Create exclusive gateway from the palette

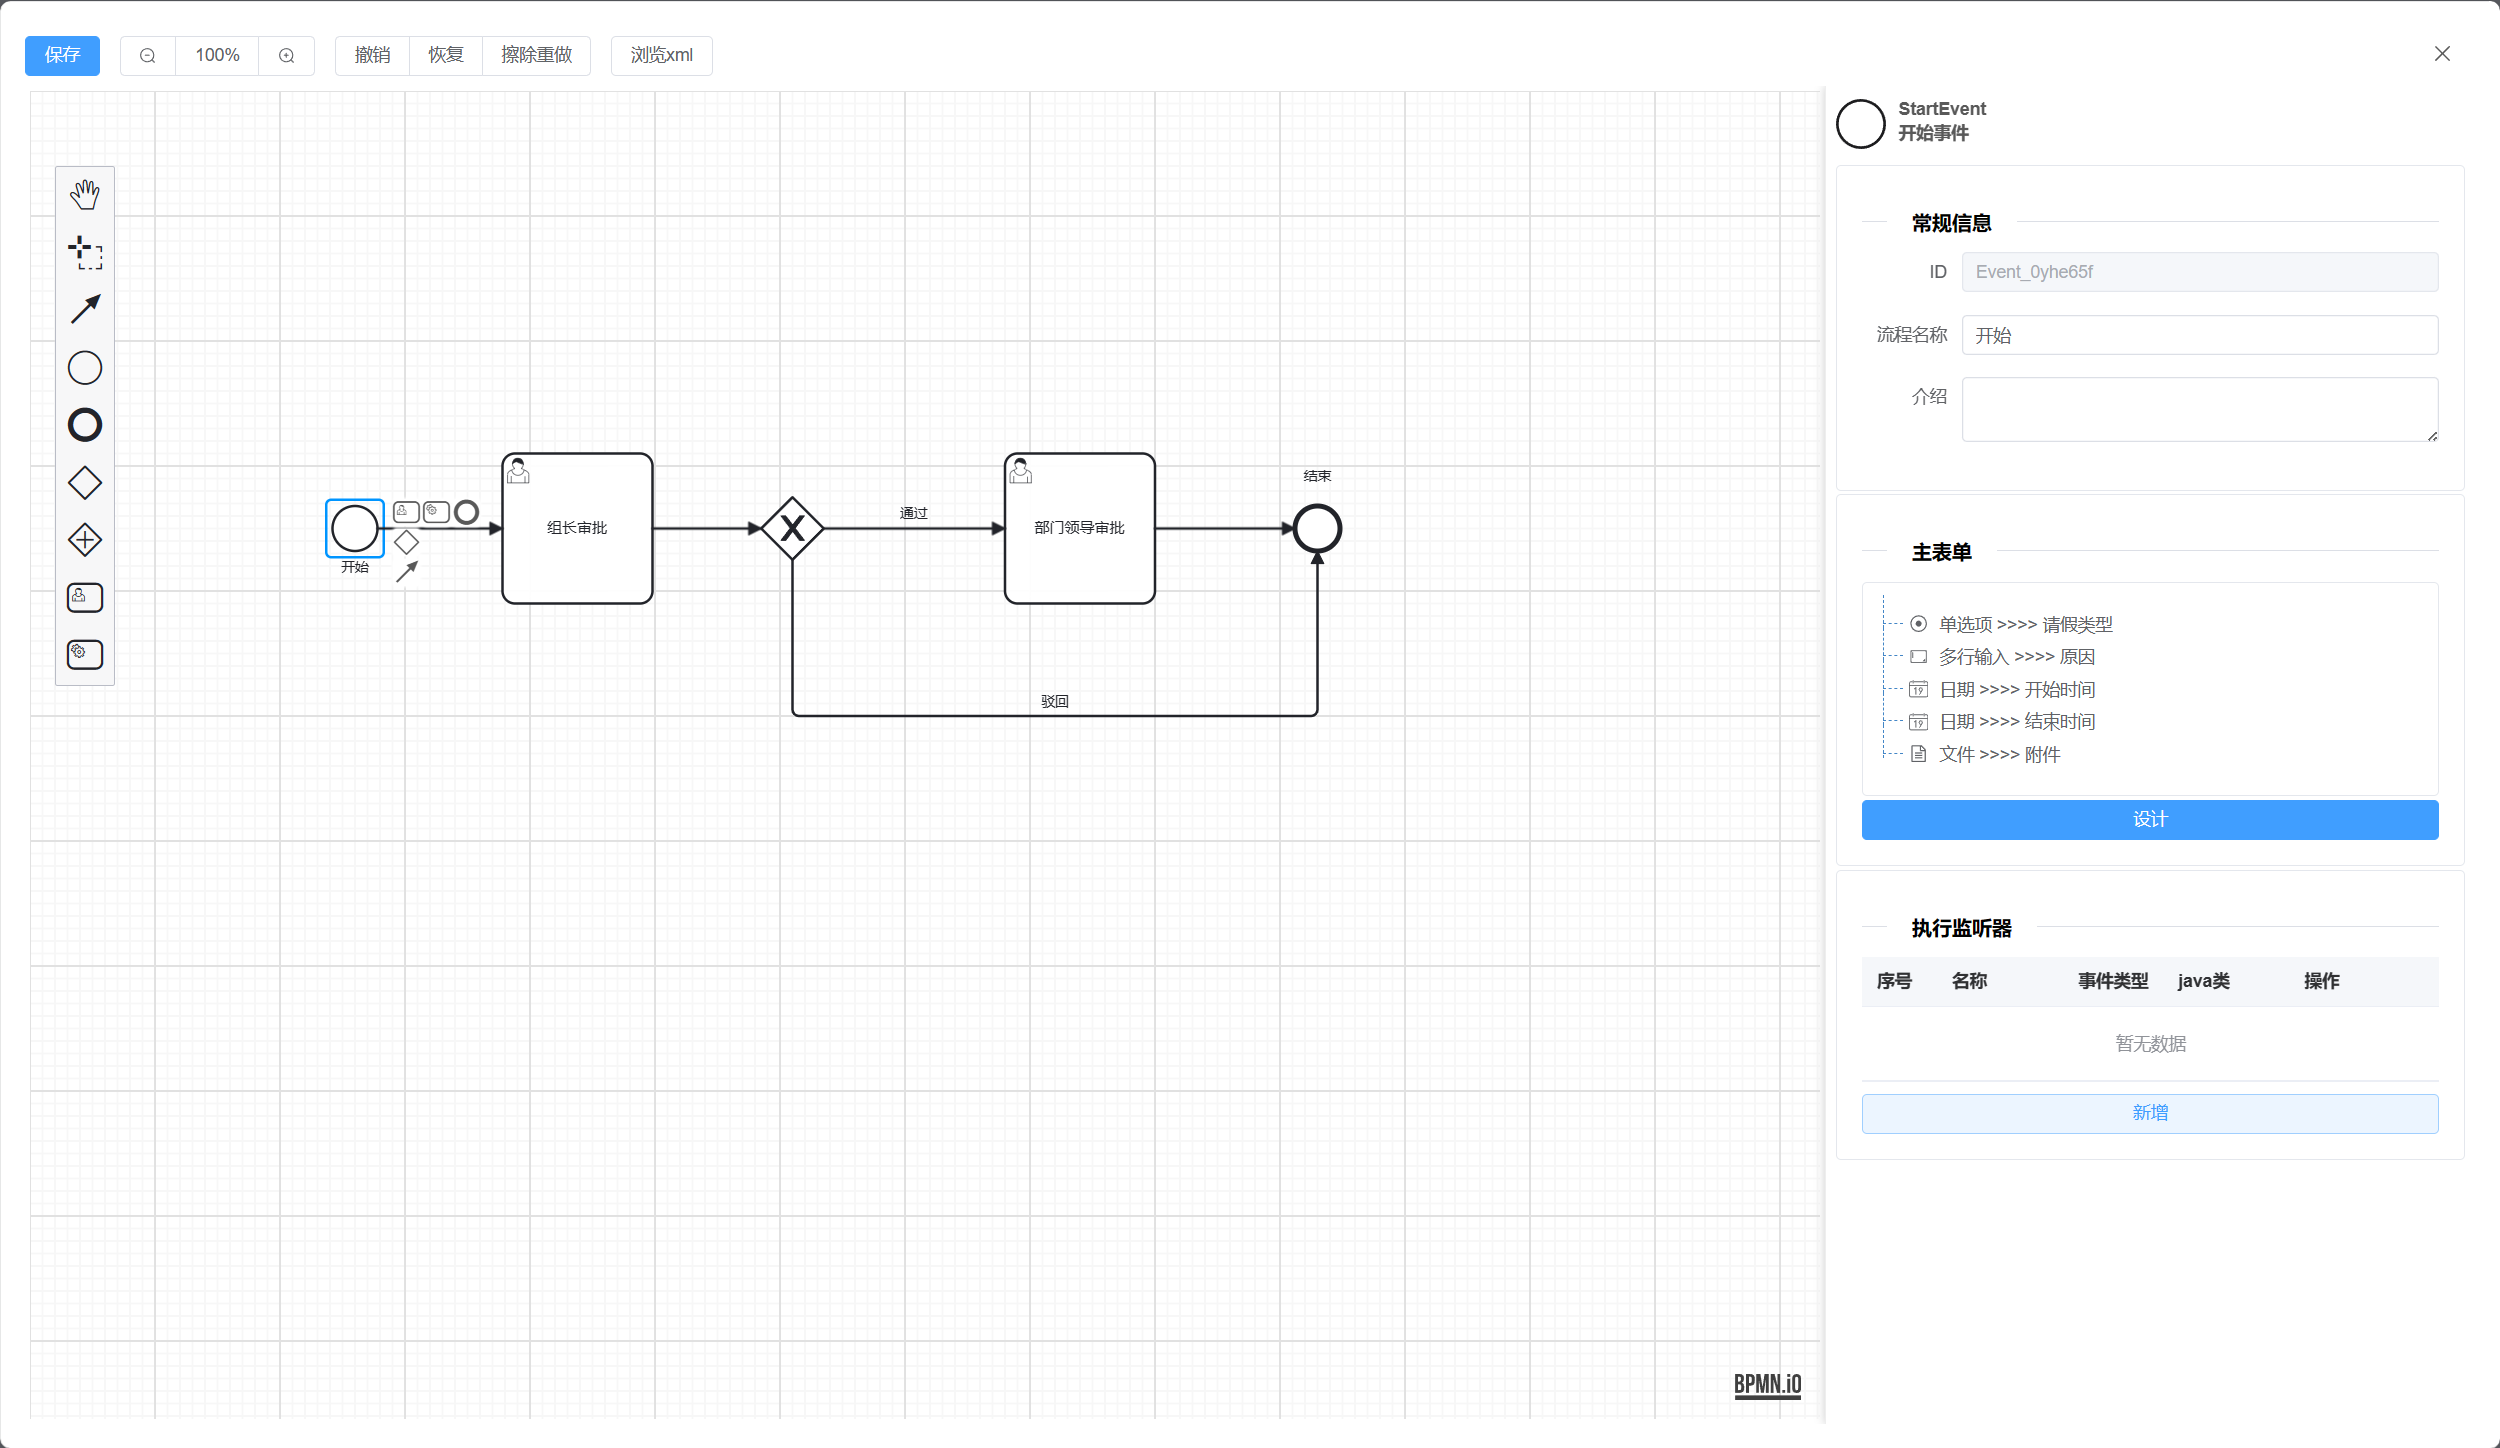click(85, 483)
